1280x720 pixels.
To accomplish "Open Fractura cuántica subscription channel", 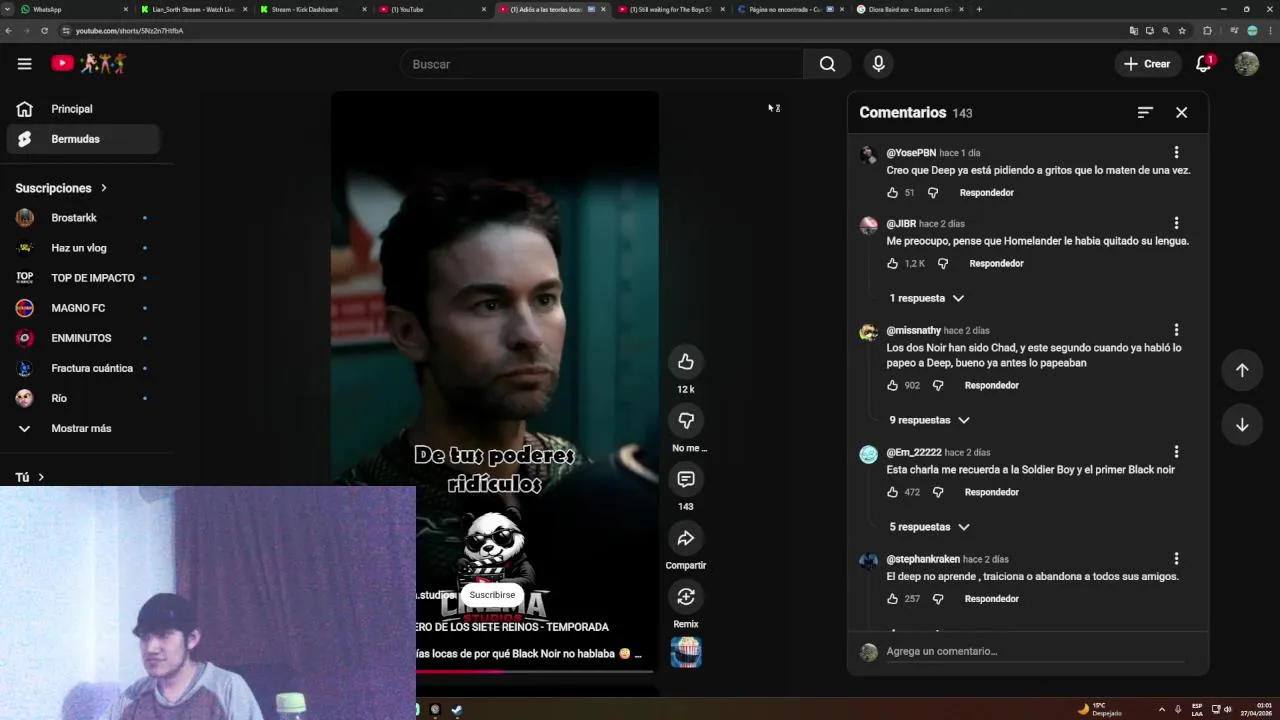I will (82, 368).
